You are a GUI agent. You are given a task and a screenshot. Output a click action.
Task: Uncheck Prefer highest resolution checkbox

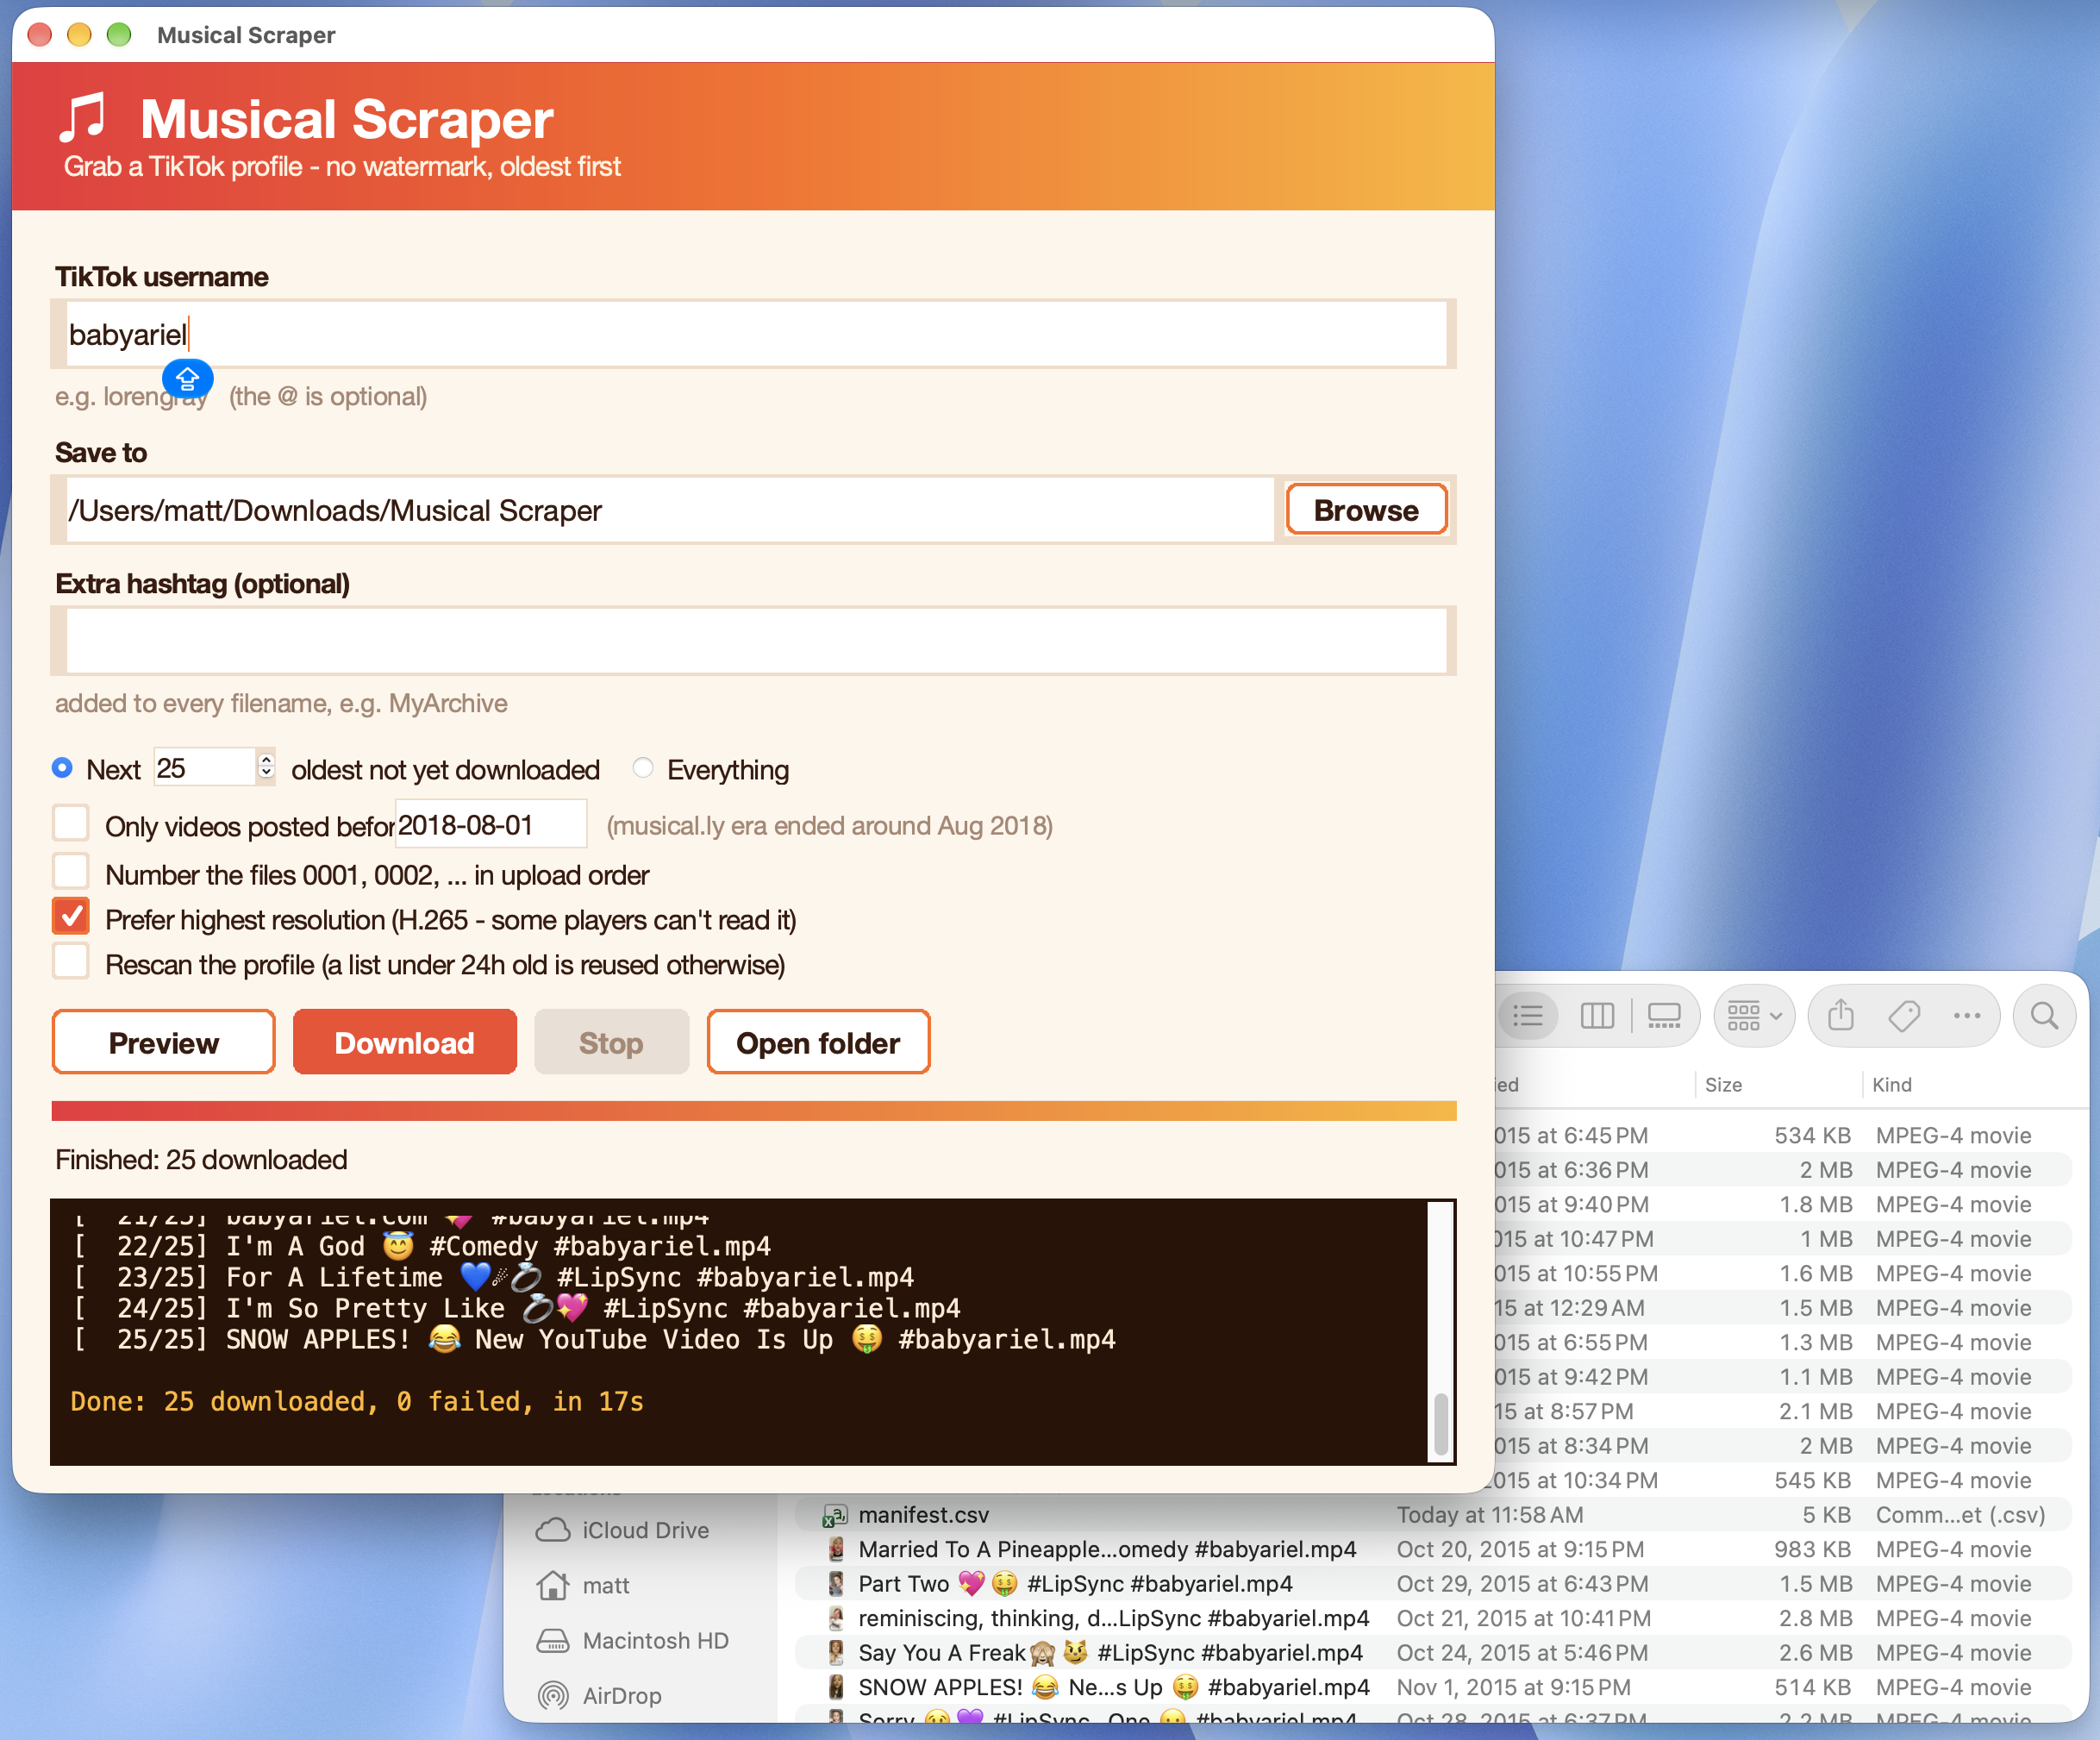coord(71,917)
